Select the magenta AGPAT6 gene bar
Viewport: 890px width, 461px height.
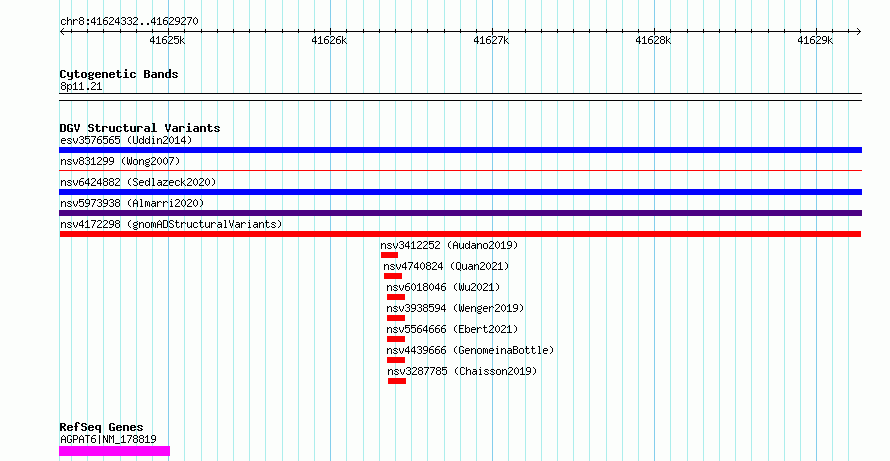114,451
